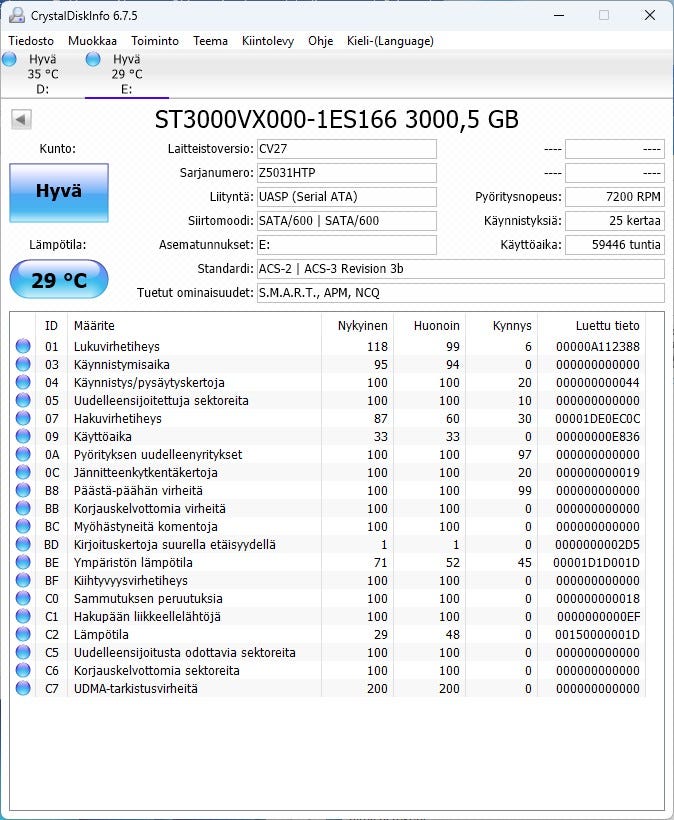This screenshot has width=674, height=820.
Task: Click the Määrite column header
Action: pos(194,325)
